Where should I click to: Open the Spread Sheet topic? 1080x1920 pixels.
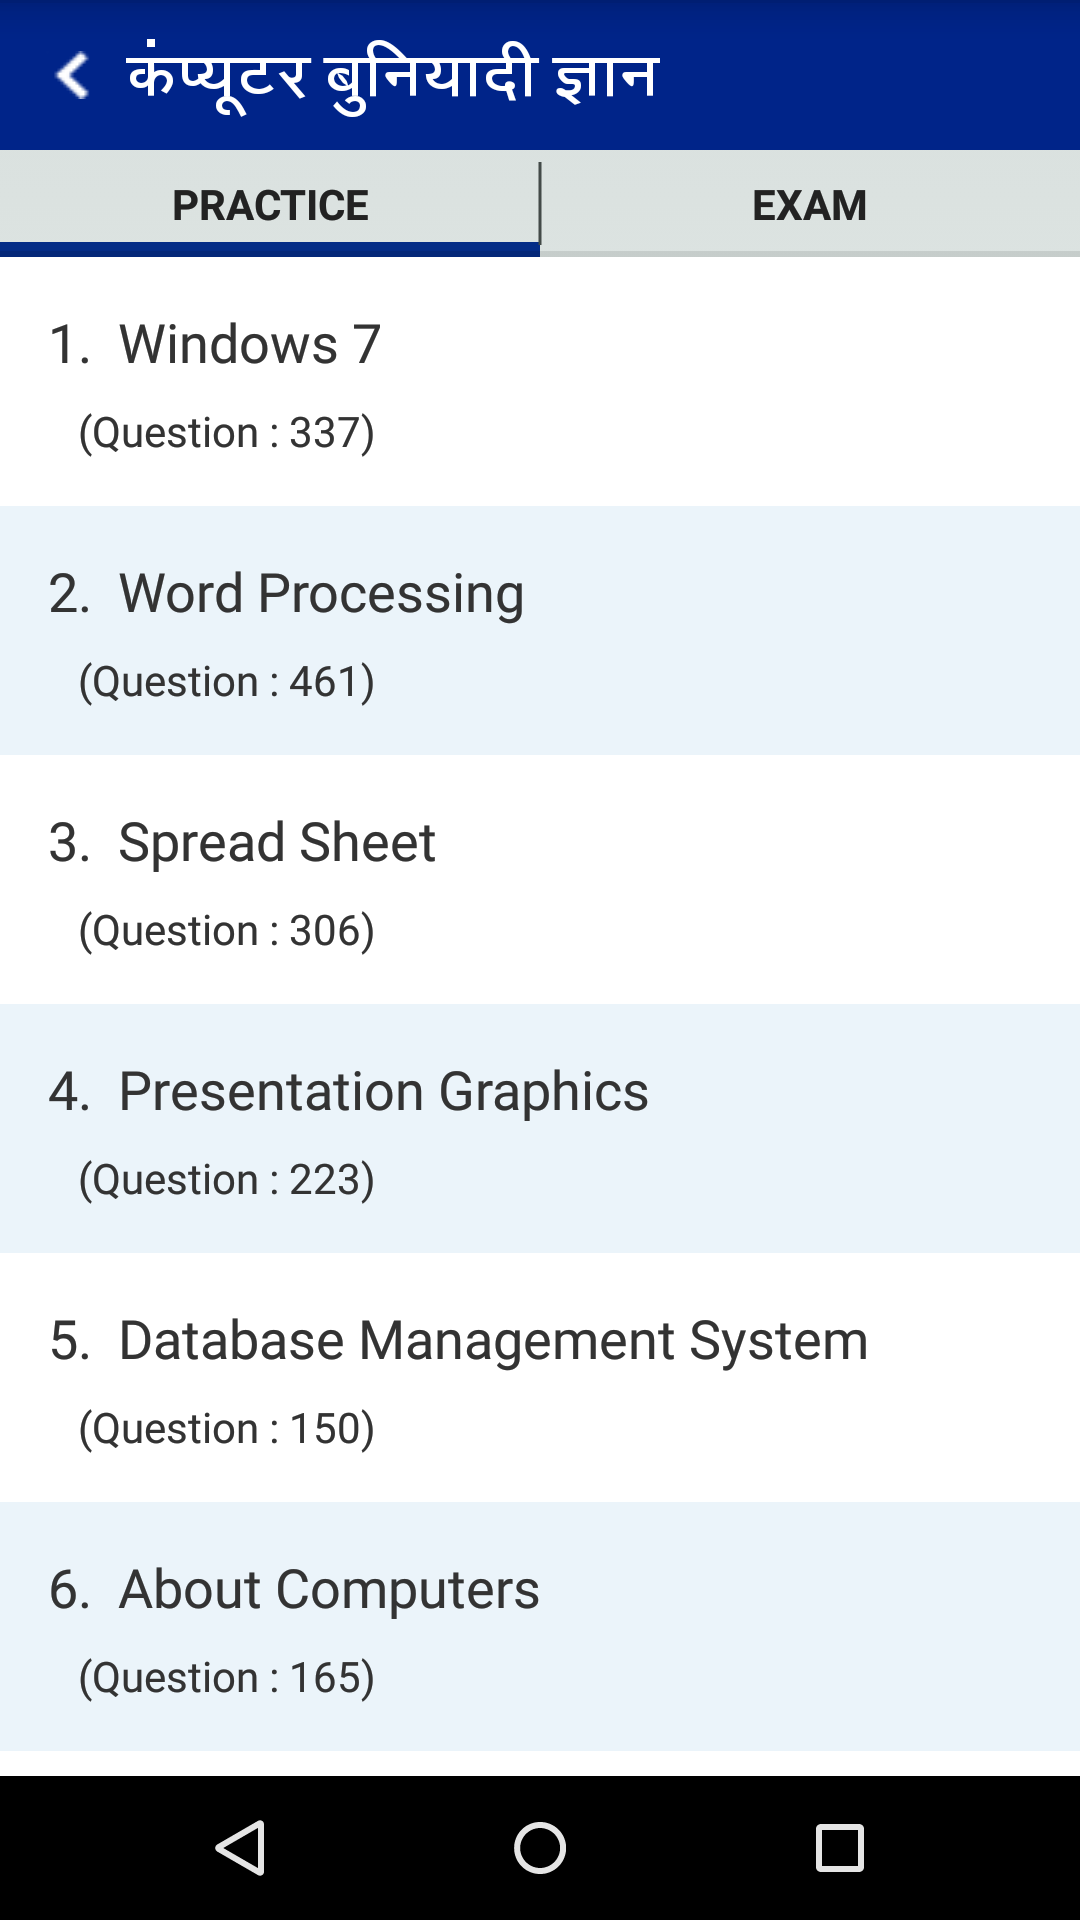click(277, 843)
